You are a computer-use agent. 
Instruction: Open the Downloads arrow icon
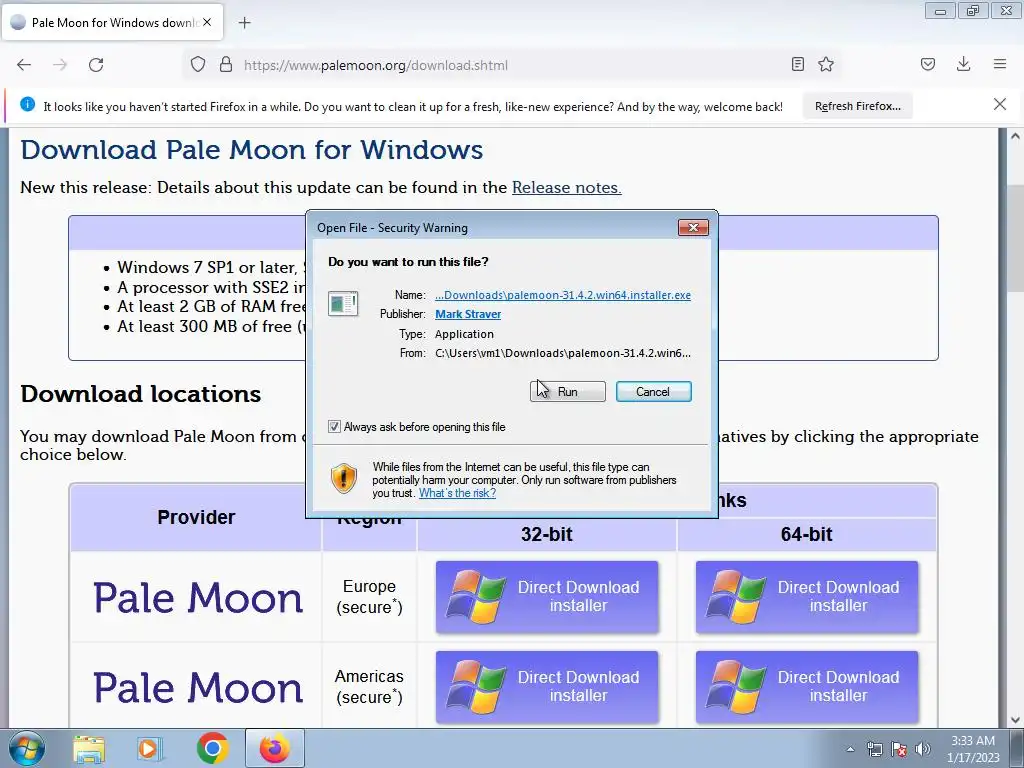point(963,64)
